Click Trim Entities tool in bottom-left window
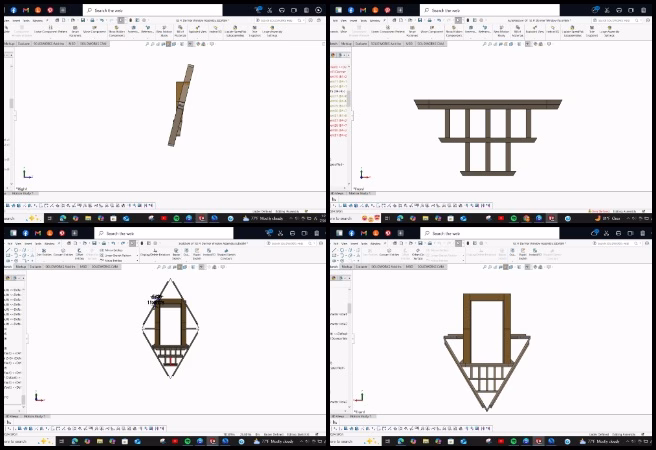Viewport: 656px width, 450px height. [44, 252]
